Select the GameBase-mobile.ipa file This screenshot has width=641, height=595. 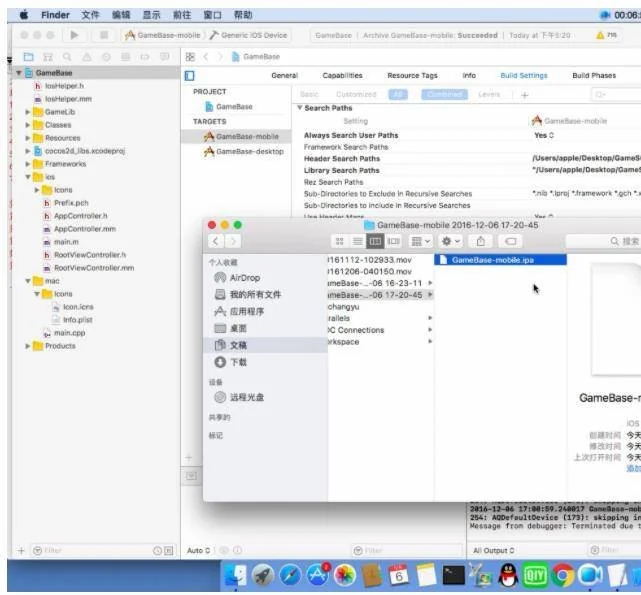(x=496, y=260)
